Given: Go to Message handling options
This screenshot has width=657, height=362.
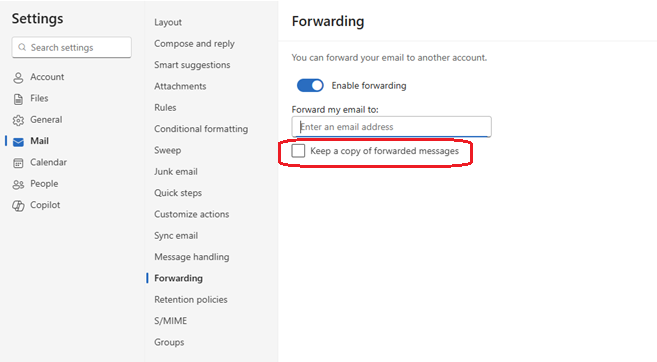Looking at the screenshot, I should tap(191, 257).
